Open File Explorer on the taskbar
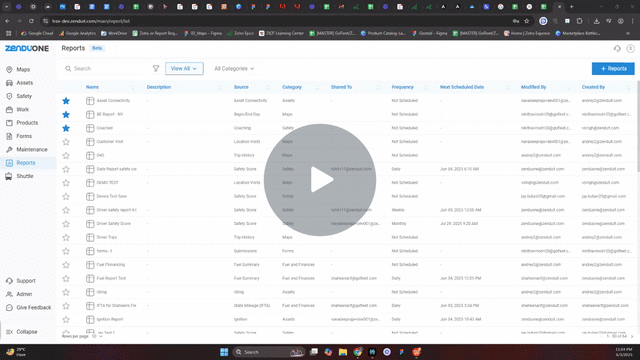 point(343,352)
